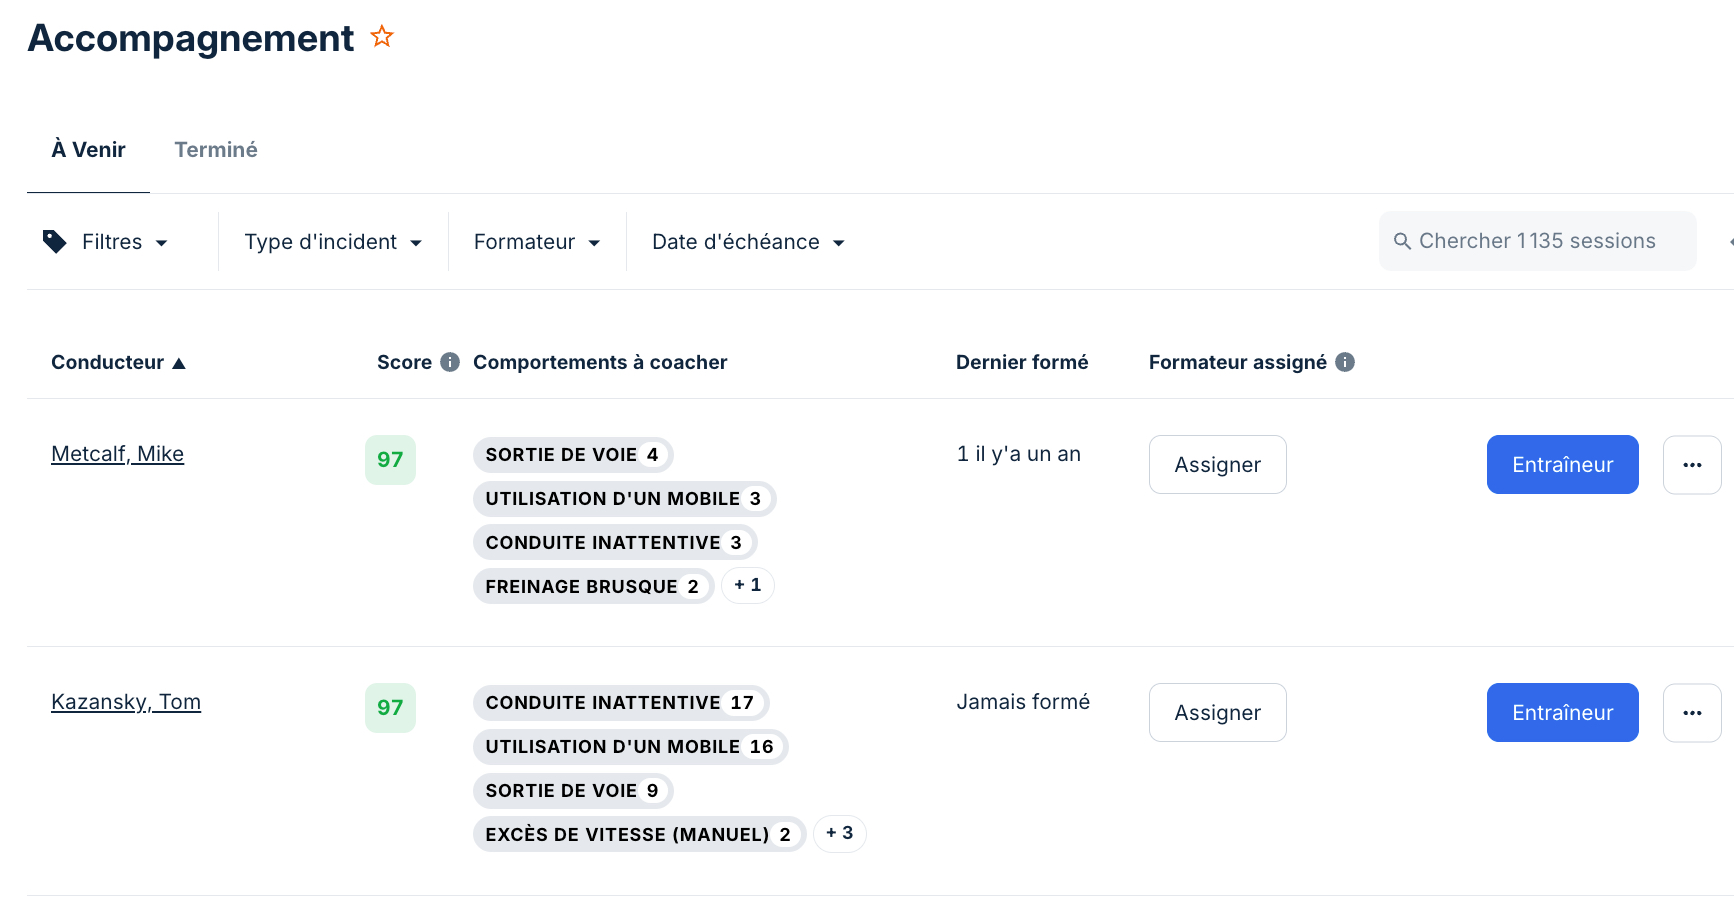
Task: Focus the Chercher 1135 sessions field
Action: (1537, 241)
